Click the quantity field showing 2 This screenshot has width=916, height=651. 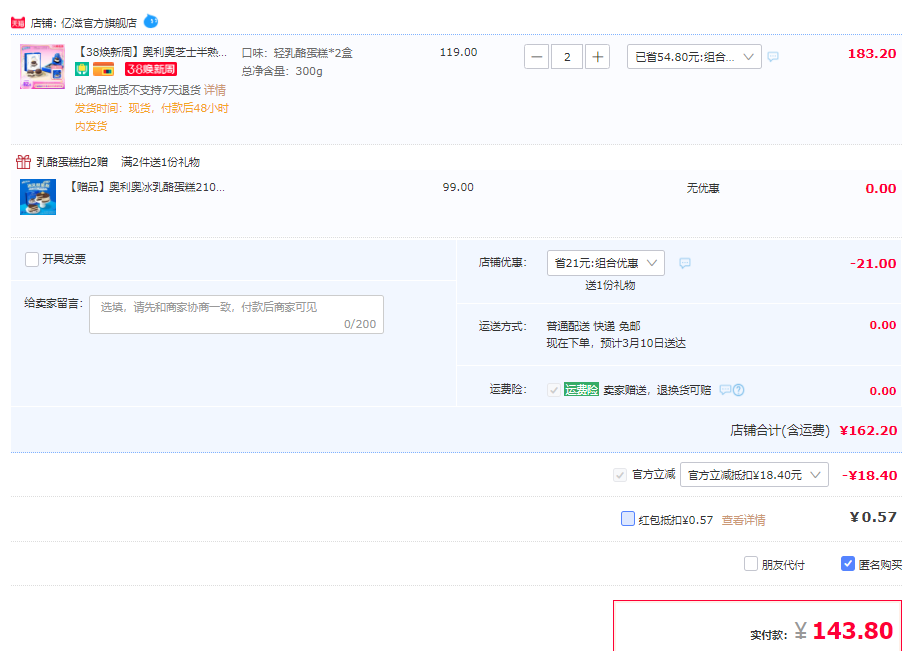pyautogui.click(x=567, y=57)
